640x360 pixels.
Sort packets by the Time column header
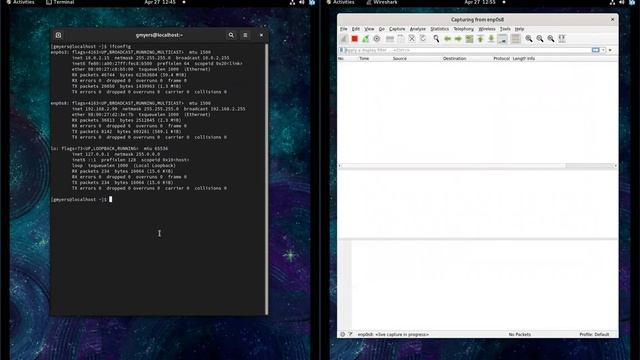pyautogui.click(x=364, y=59)
